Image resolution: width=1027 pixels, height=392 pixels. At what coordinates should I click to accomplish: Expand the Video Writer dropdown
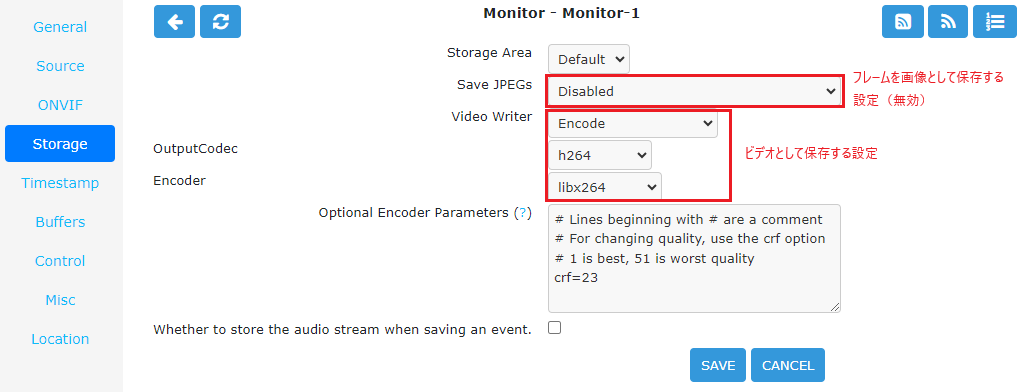(633, 123)
